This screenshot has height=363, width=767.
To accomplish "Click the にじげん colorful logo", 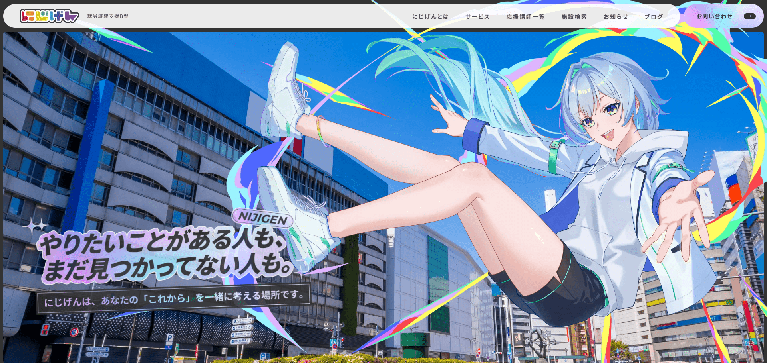I will 49,16.
